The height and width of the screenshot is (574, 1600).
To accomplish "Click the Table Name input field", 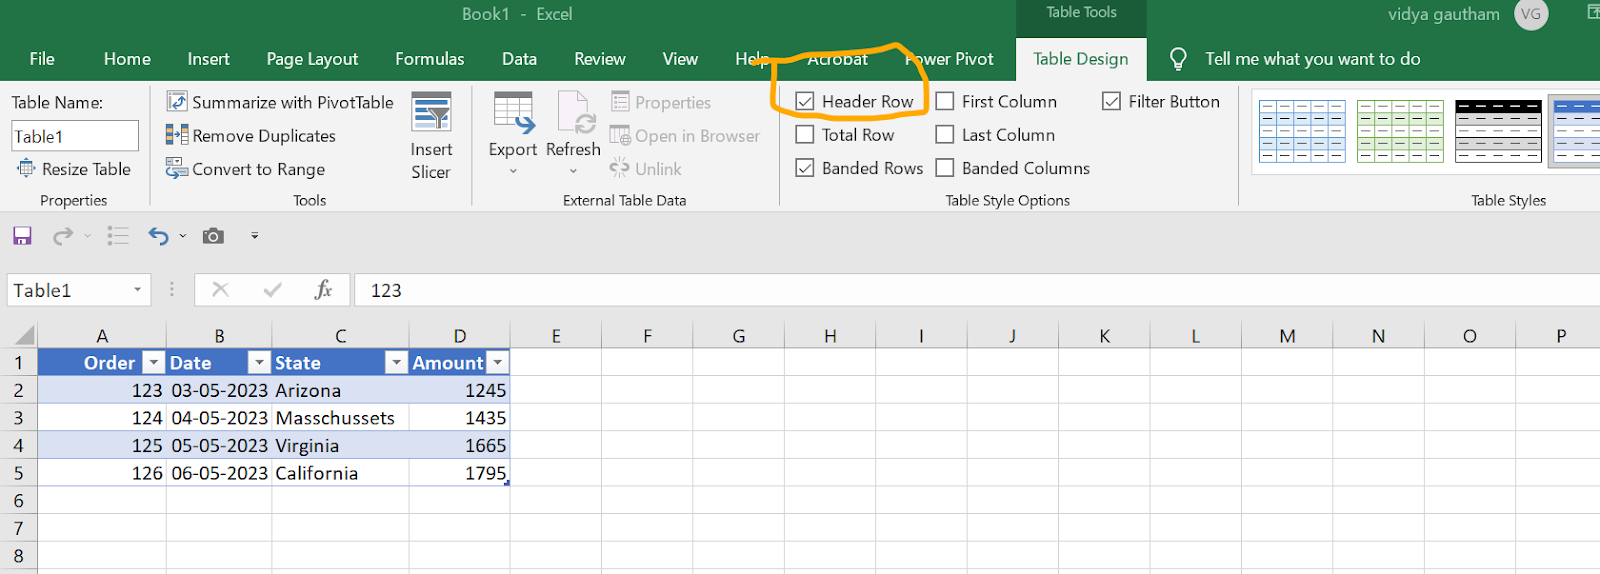I will point(75,136).
